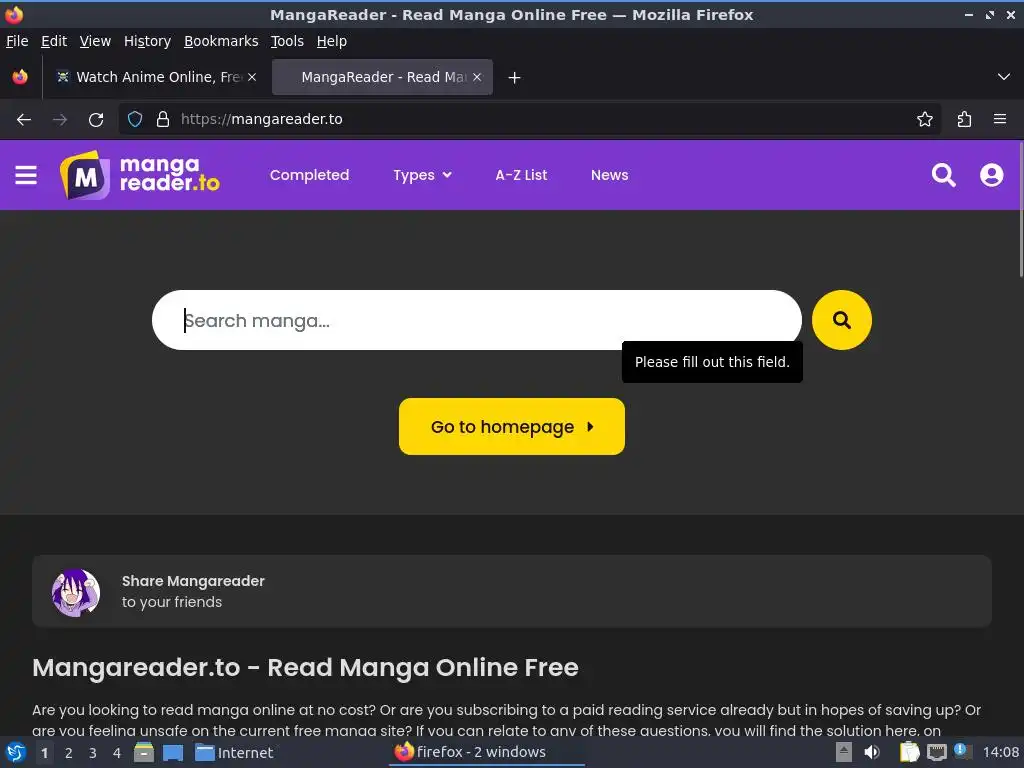Switch to workspace 1 in the taskbar
1024x768 pixels.
tap(44, 753)
